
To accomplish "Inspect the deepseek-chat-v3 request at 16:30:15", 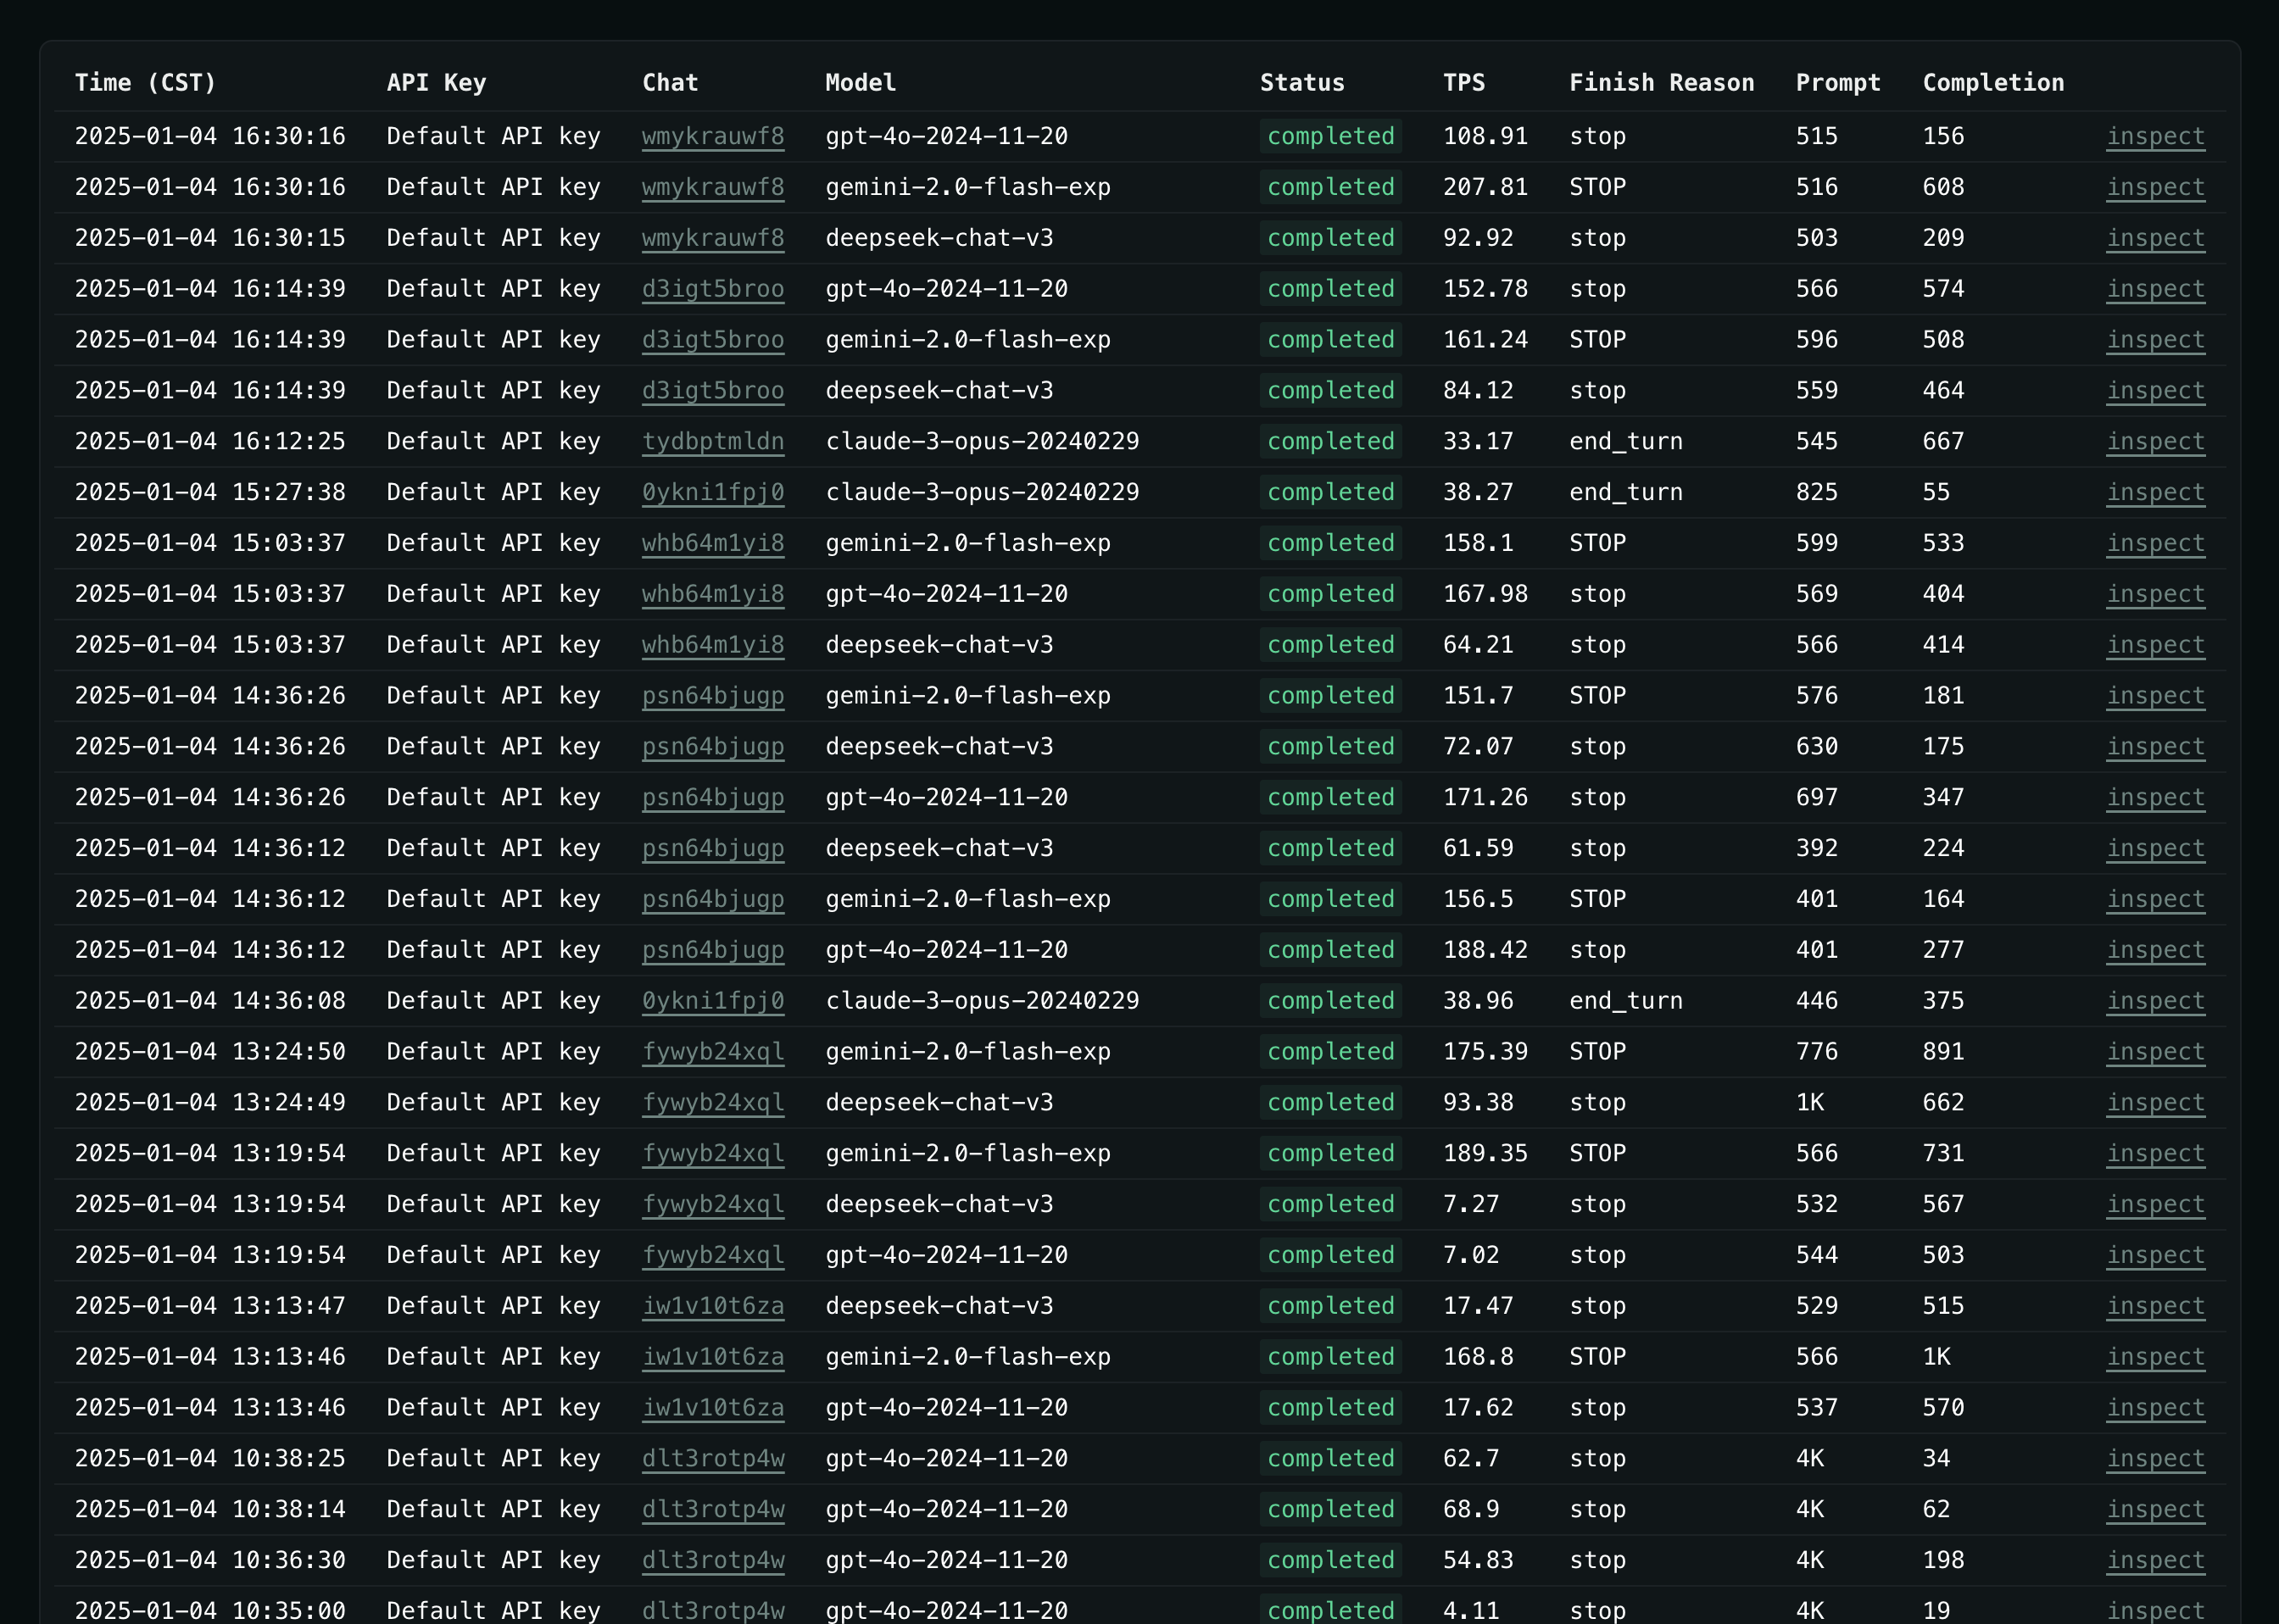I will click(2155, 238).
